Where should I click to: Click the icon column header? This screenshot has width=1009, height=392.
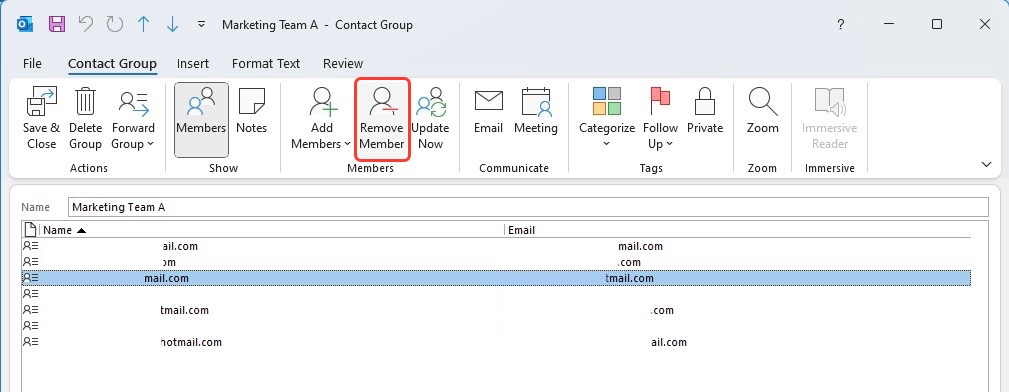point(30,230)
